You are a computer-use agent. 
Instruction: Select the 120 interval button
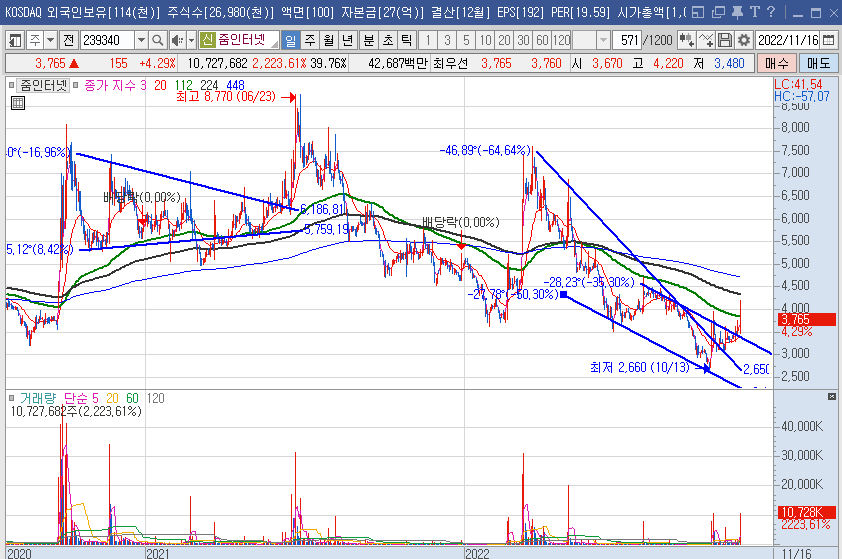pos(561,40)
